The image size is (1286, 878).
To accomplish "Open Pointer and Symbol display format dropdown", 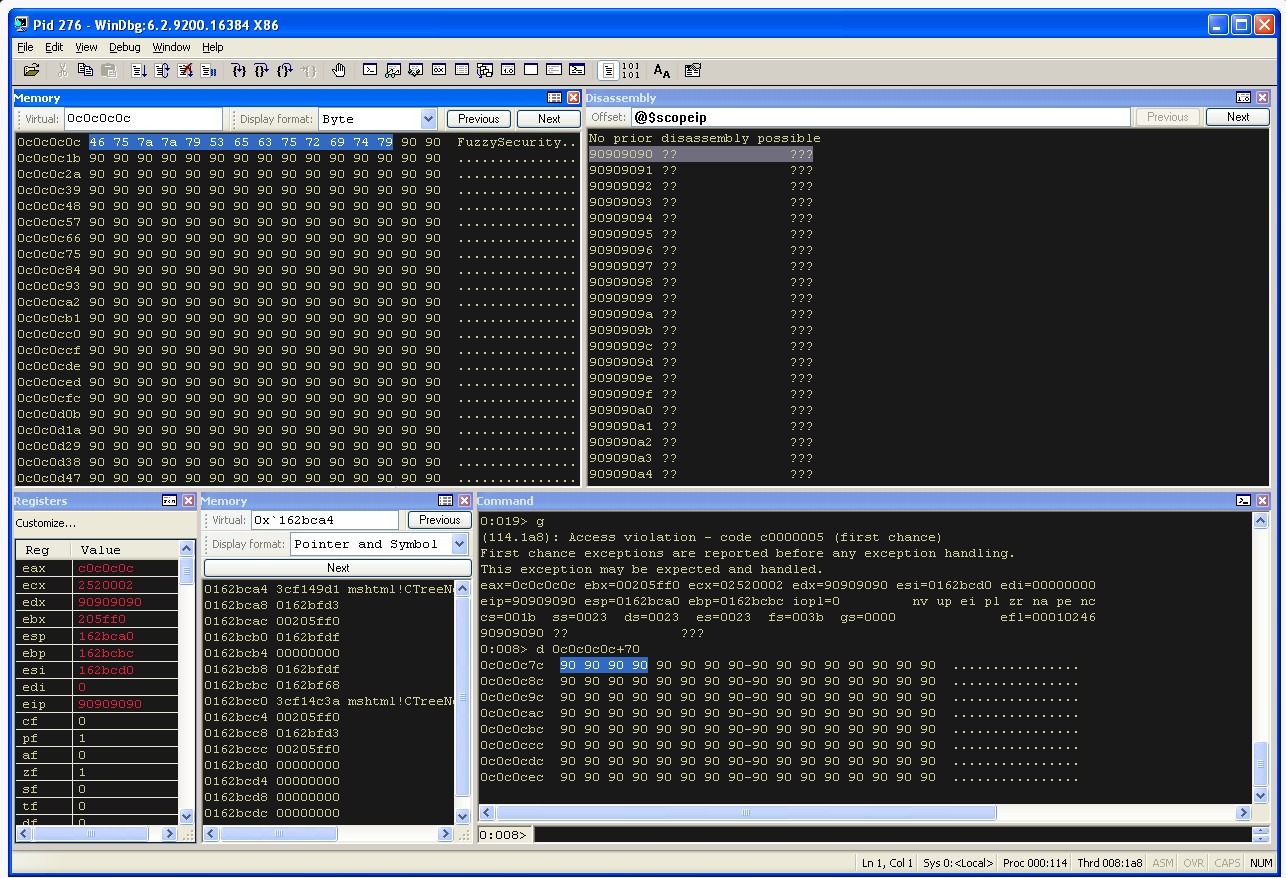I will coord(460,544).
